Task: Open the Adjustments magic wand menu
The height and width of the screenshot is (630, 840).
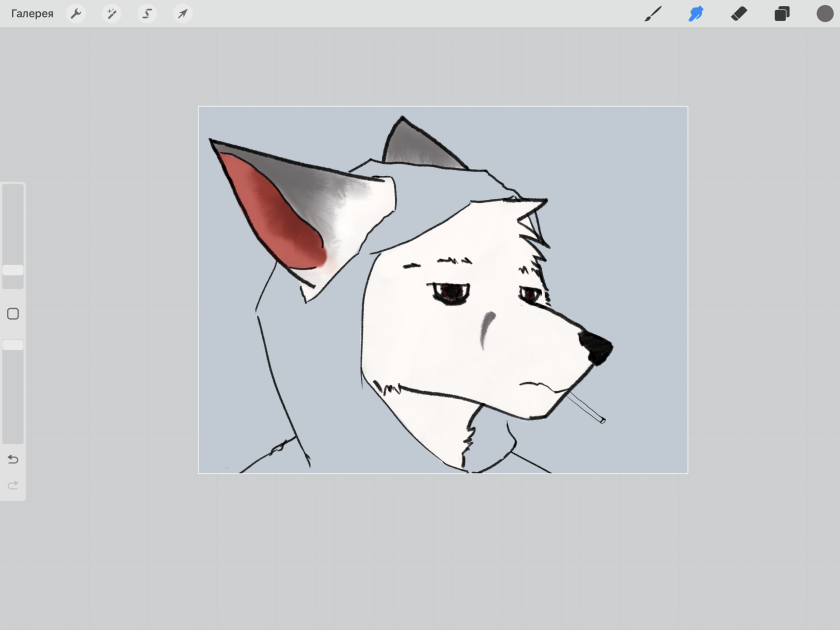Action: [111, 13]
